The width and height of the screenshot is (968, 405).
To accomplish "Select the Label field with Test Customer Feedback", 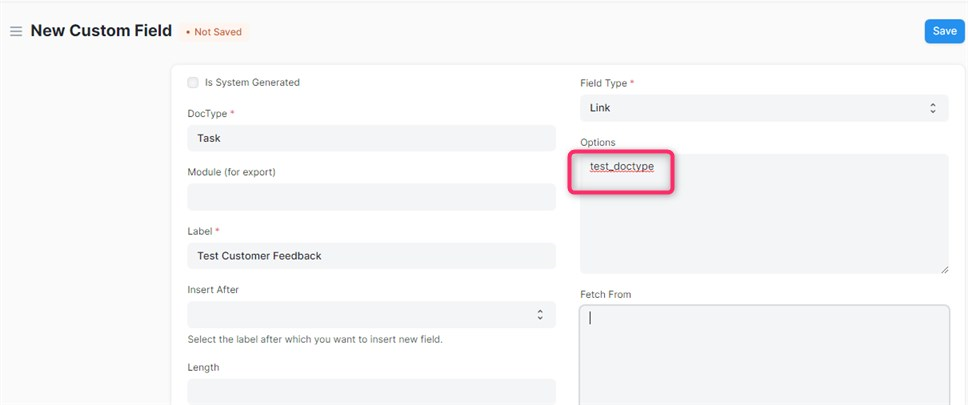I will [372, 256].
